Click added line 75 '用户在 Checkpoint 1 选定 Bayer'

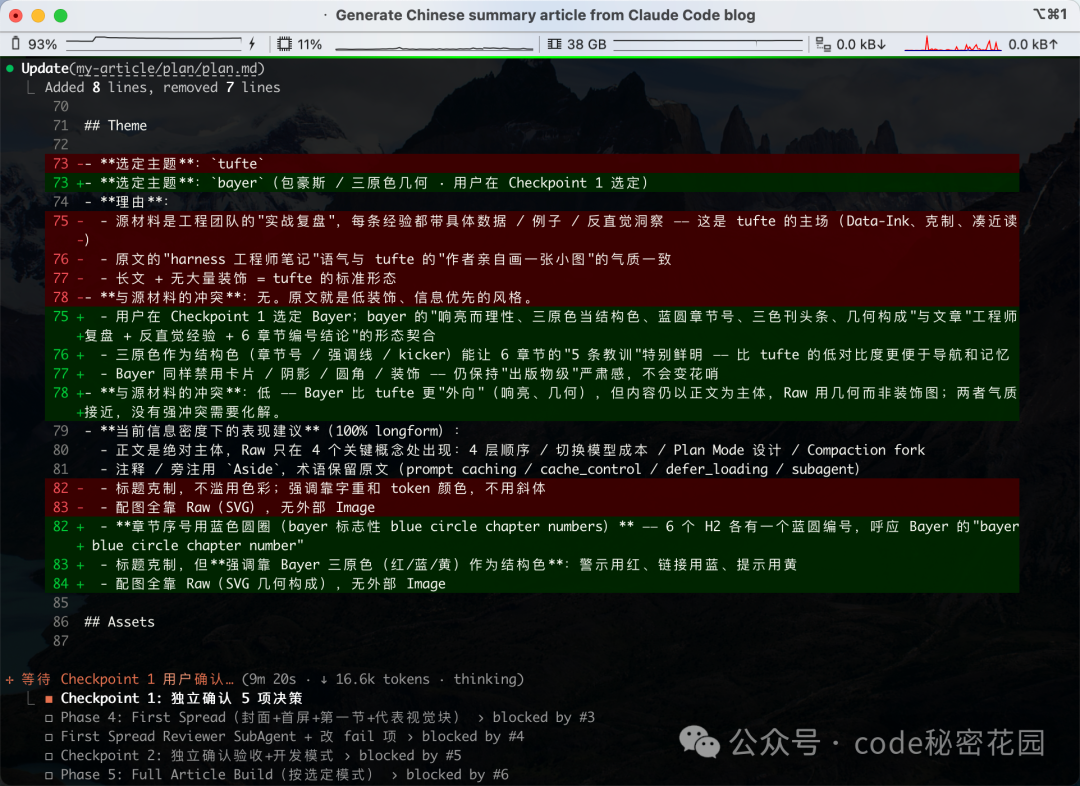pos(532,326)
